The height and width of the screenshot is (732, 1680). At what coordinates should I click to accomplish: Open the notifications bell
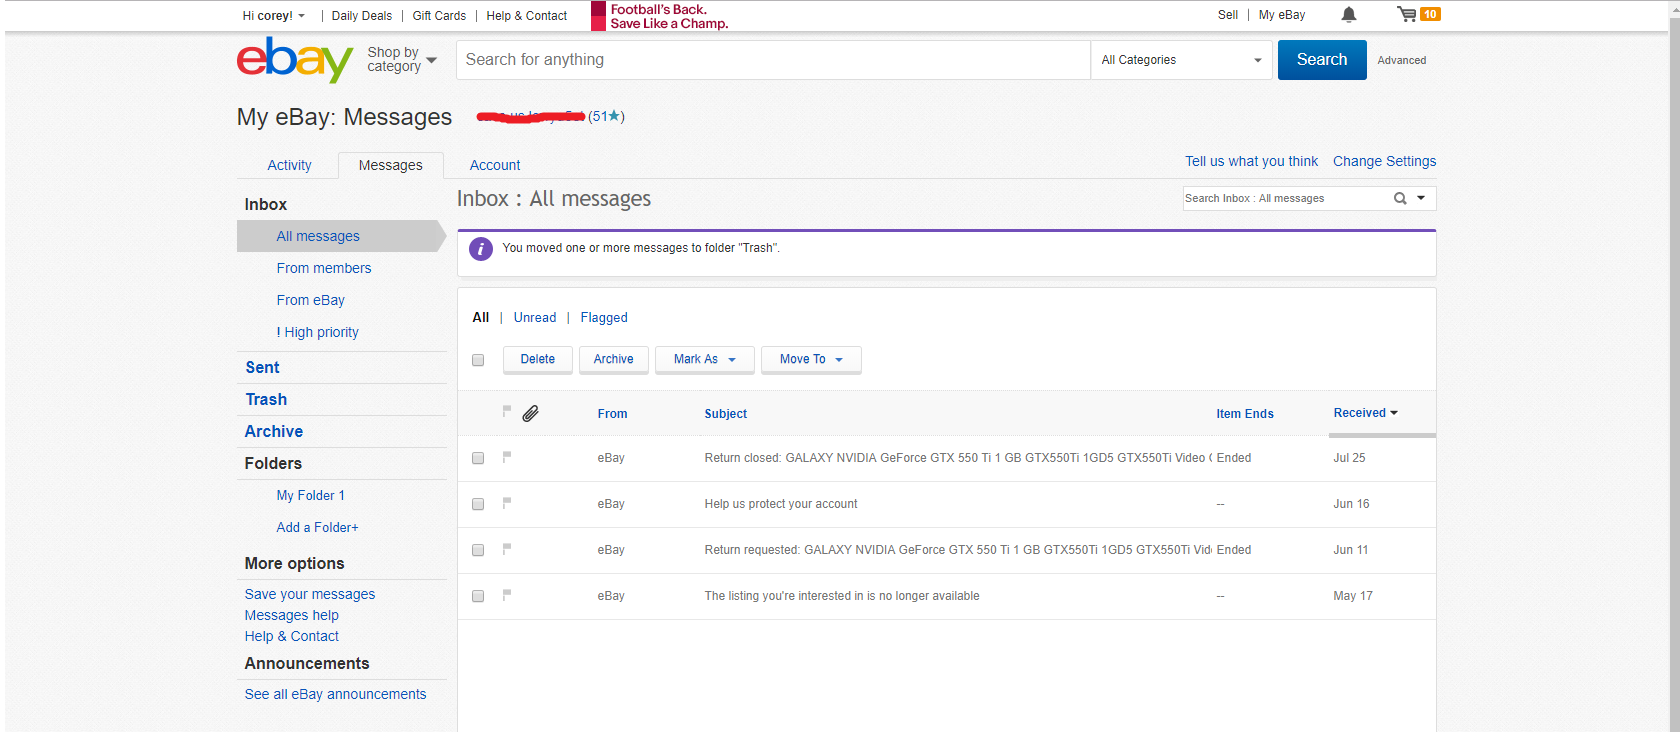[1349, 15]
